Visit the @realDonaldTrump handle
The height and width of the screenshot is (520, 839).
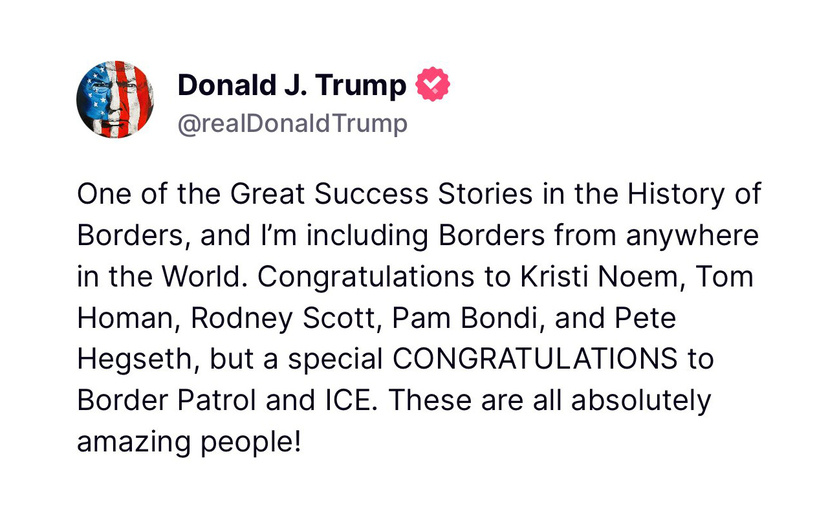(292, 124)
